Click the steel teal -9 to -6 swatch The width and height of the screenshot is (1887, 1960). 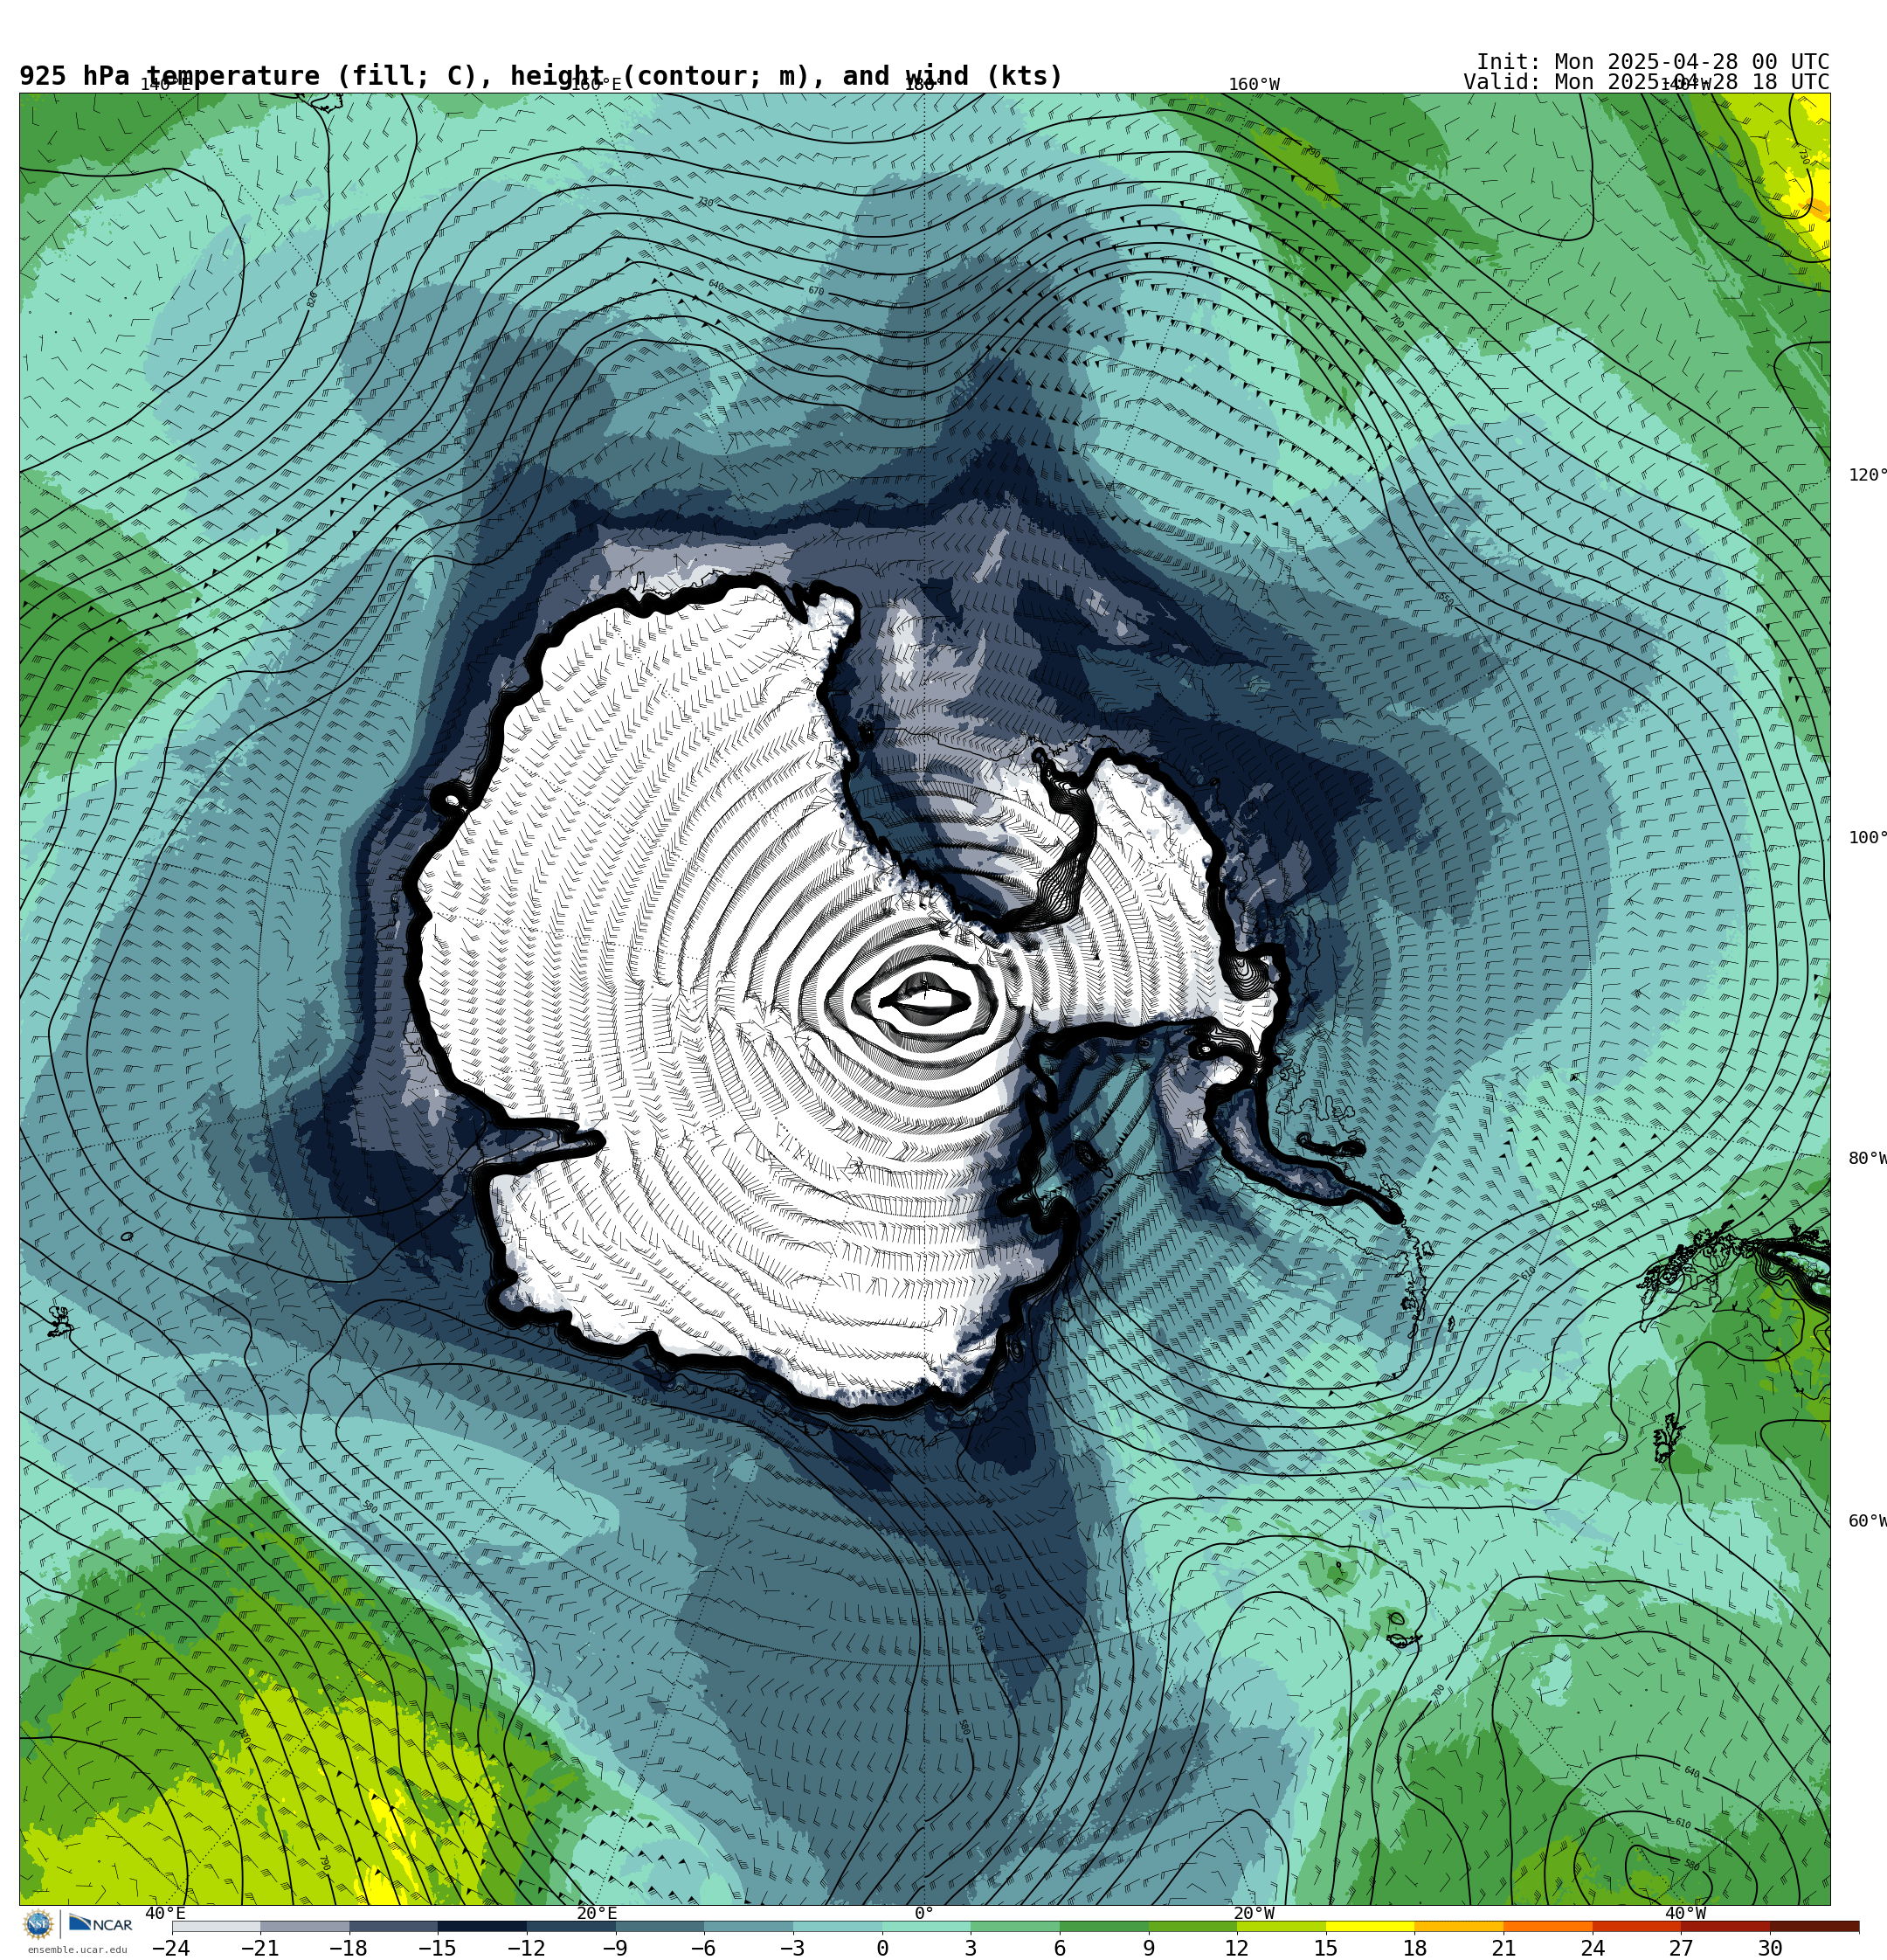(660, 1926)
